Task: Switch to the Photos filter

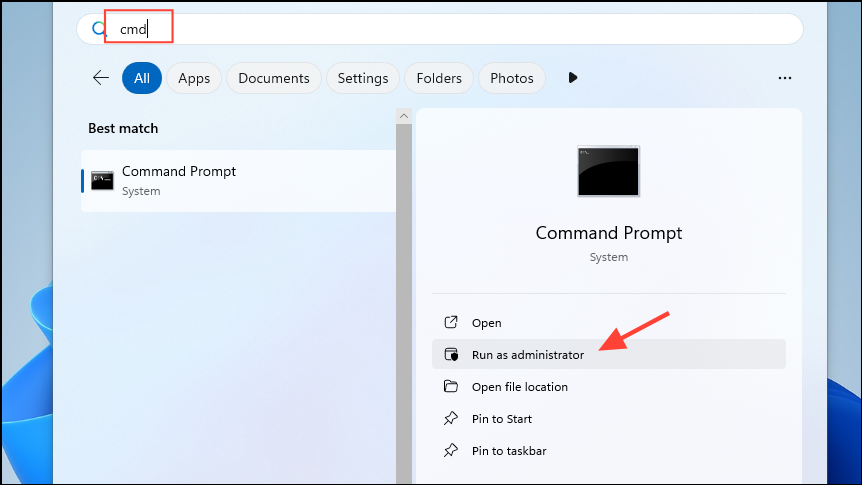Action: coord(512,78)
